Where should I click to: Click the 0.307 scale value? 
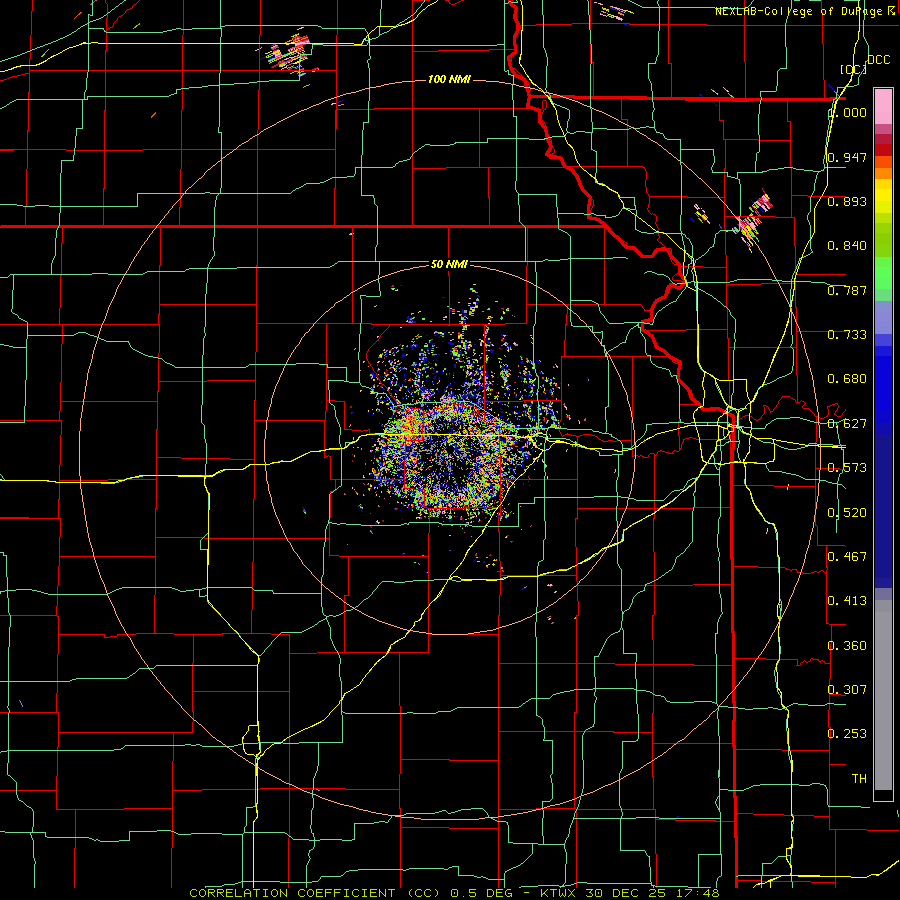(x=847, y=689)
